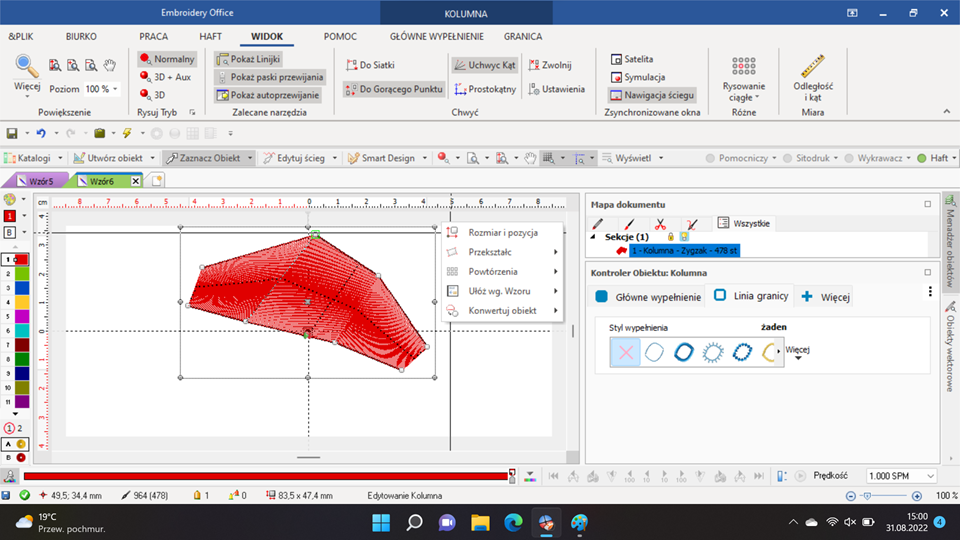
Task: Select the second border style icon
Action: 654,352
